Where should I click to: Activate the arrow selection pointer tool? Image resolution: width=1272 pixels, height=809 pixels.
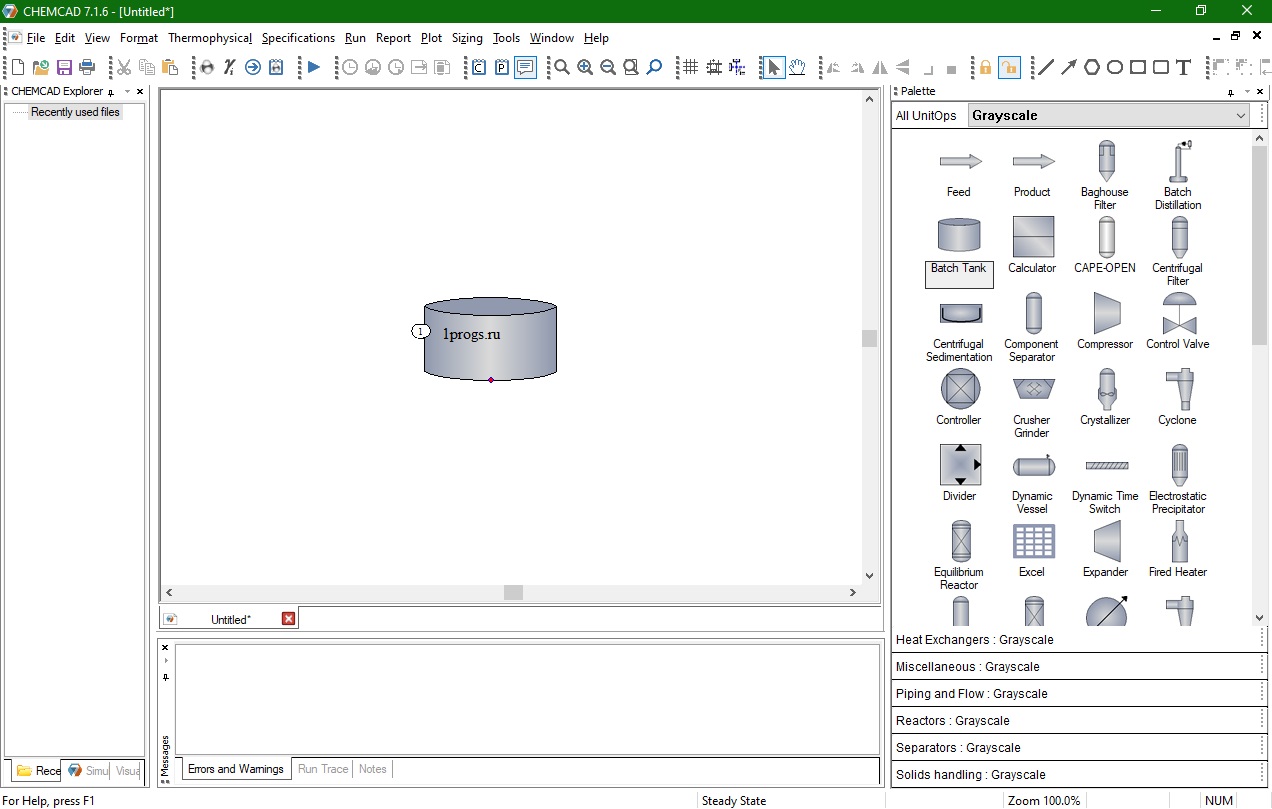(773, 67)
